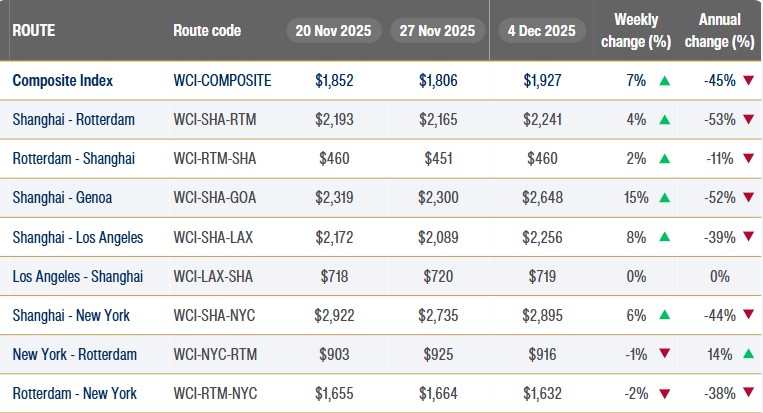The image size is (763, 413).
Task: Select the 4 Dec 2025 date pill
Action: (543, 30)
